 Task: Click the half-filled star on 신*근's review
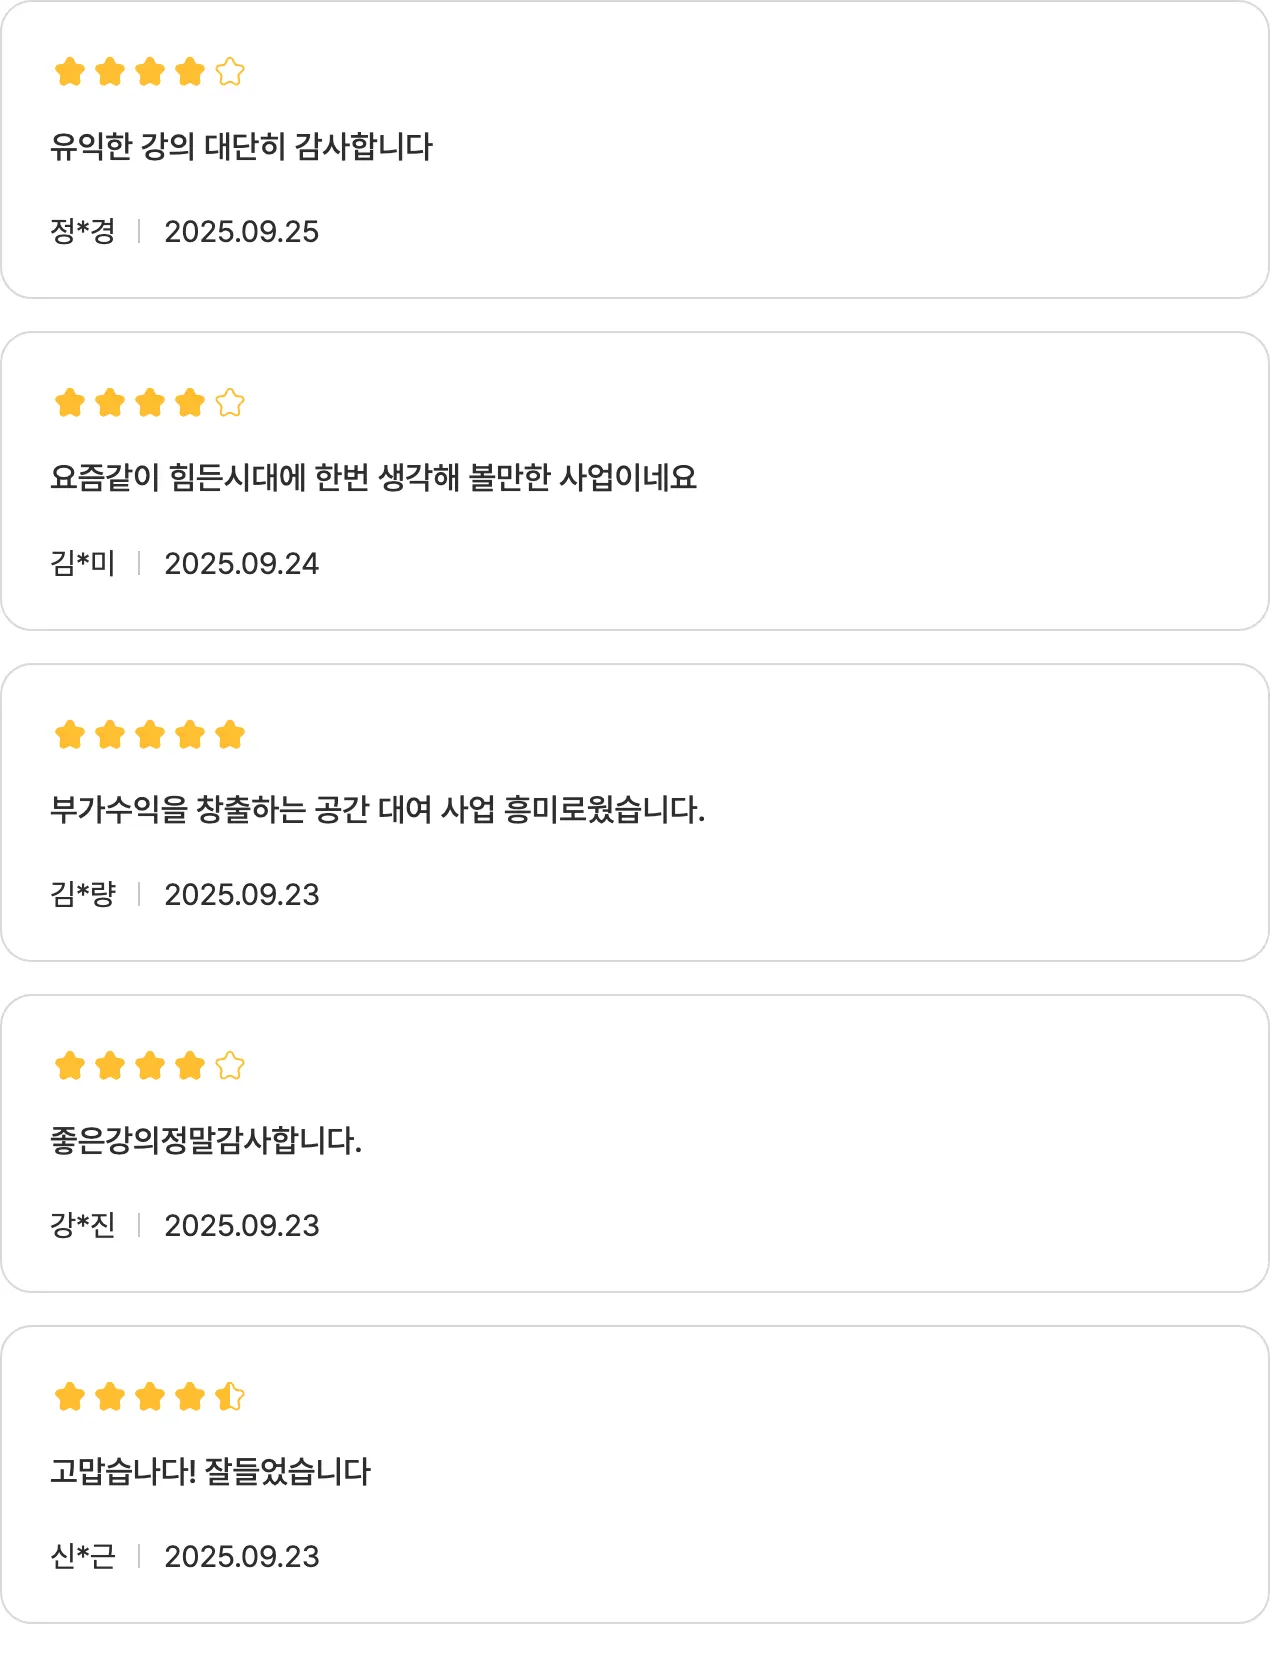pyautogui.click(x=230, y=1397)
